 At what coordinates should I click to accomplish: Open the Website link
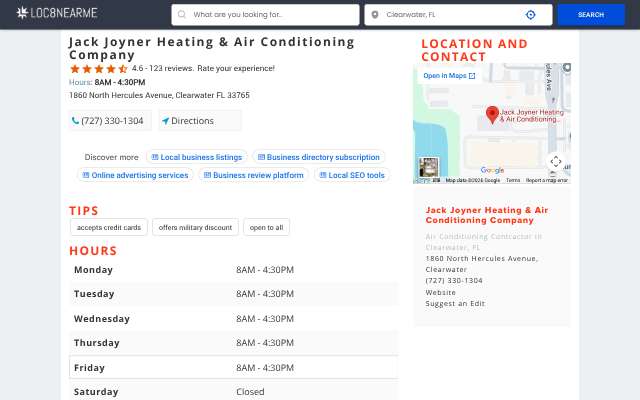440,292
